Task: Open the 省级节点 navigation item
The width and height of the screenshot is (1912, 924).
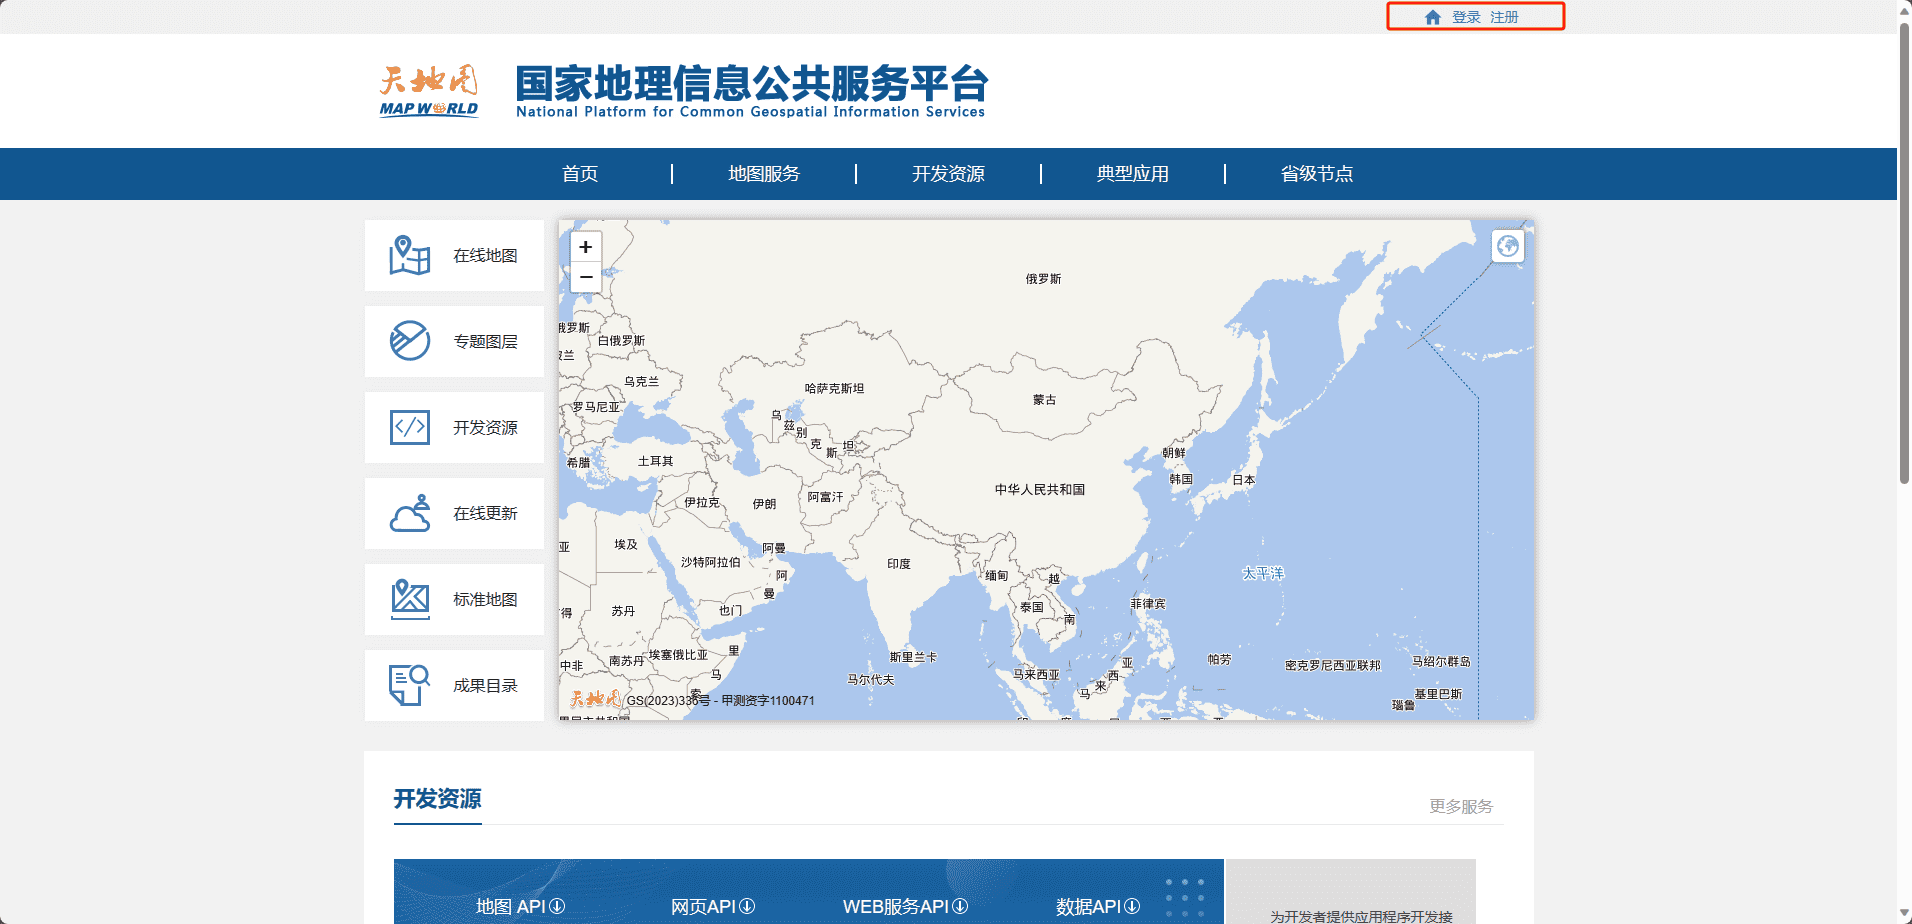Action: click(x=1316, y=174)
